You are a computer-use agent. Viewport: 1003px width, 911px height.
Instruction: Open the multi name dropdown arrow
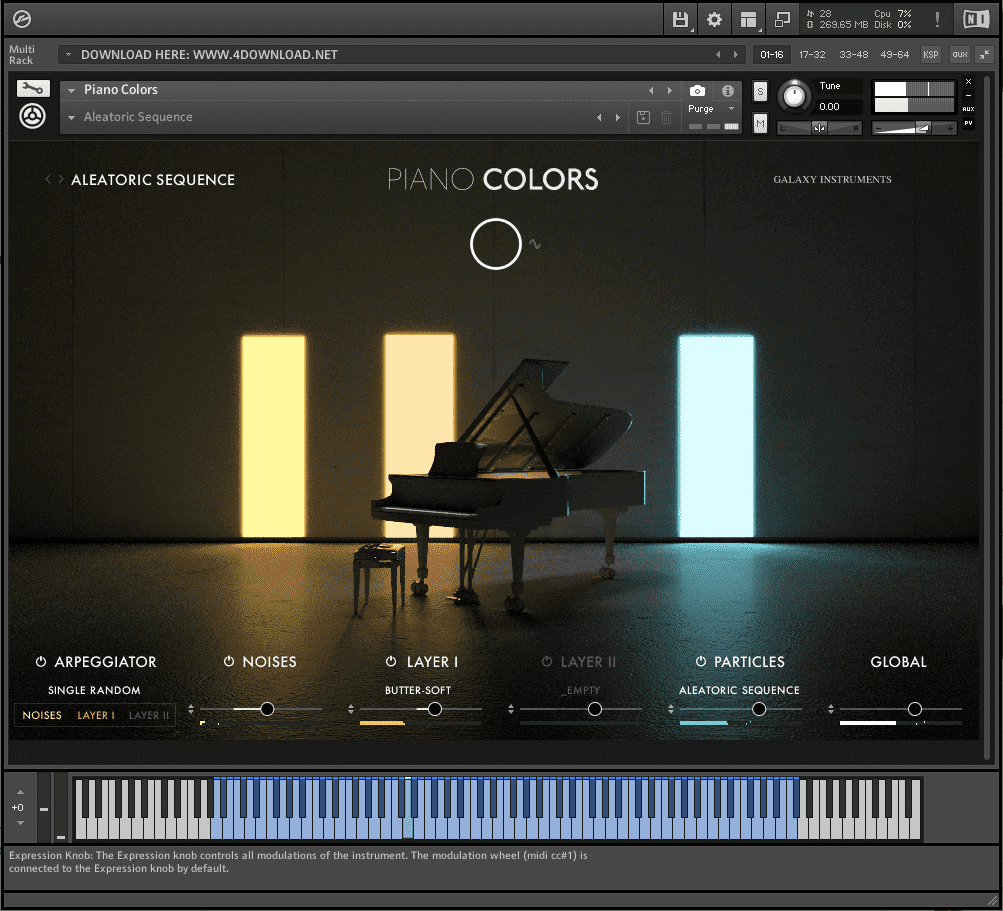(x=68, y=55)
